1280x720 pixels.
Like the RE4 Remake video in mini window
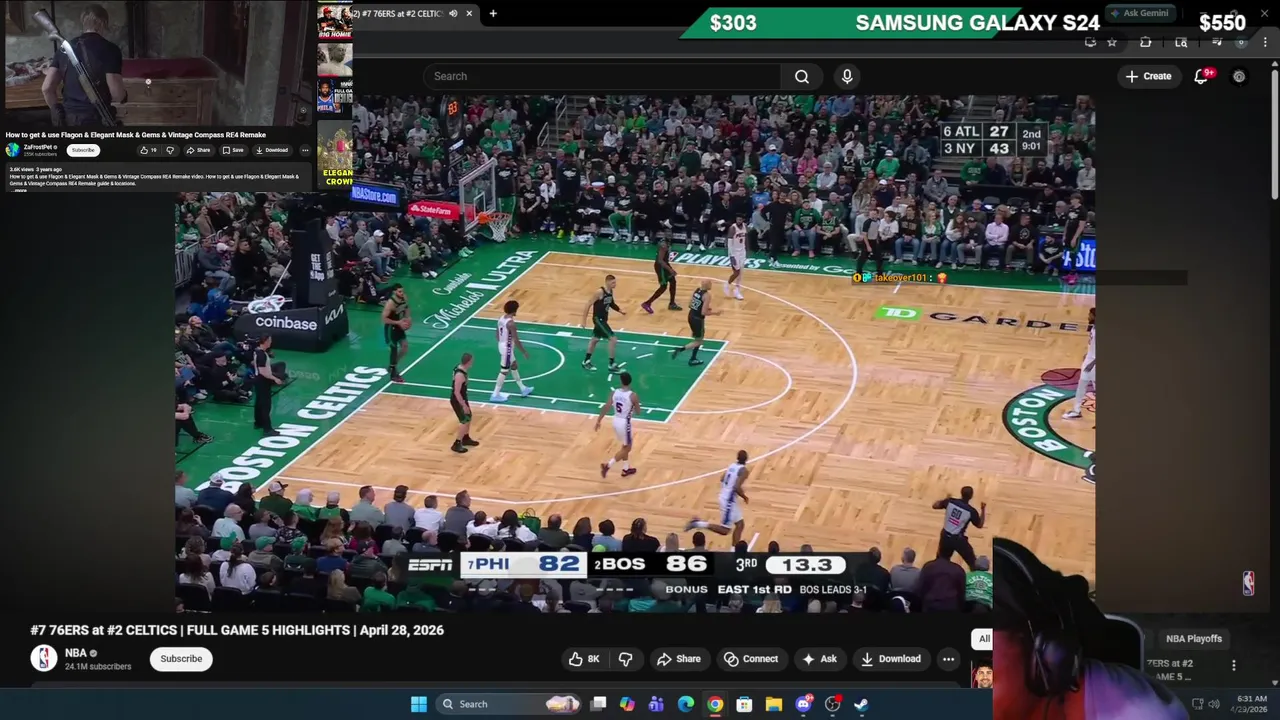(x=147, y=150)
